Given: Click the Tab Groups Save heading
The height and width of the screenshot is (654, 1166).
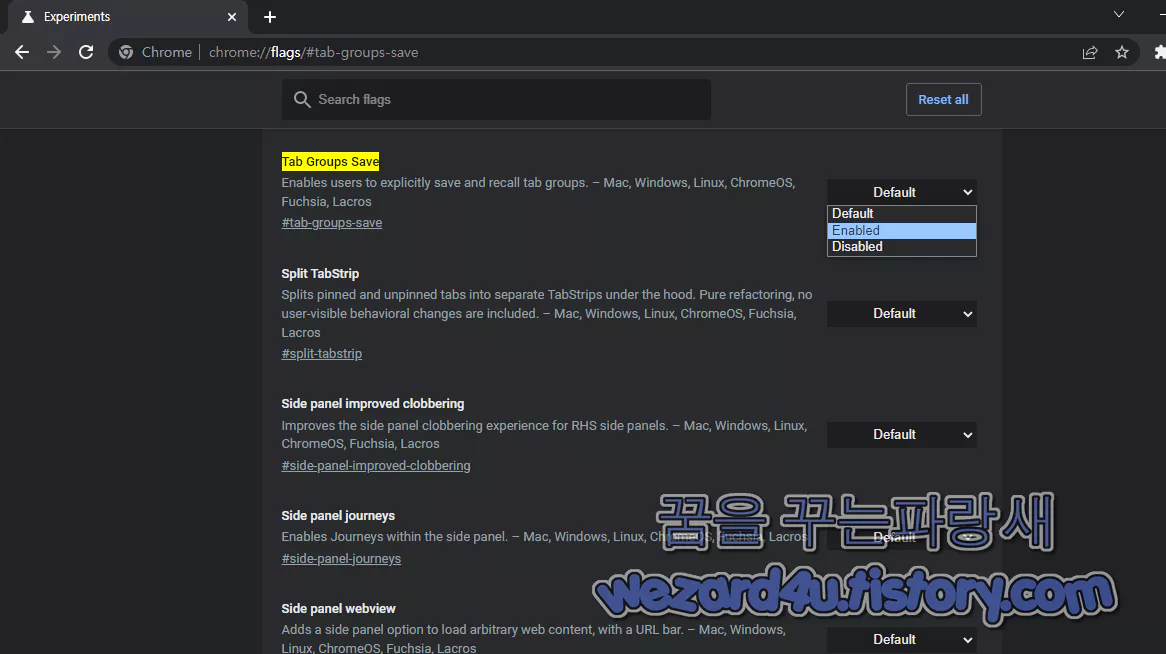Looking at the screenshot, I should point(330,161).
